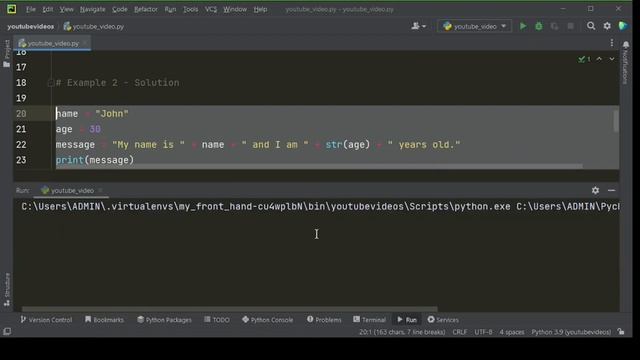
Task: Click the inspections checkmark widget
Action: click(x=584, y=59)
